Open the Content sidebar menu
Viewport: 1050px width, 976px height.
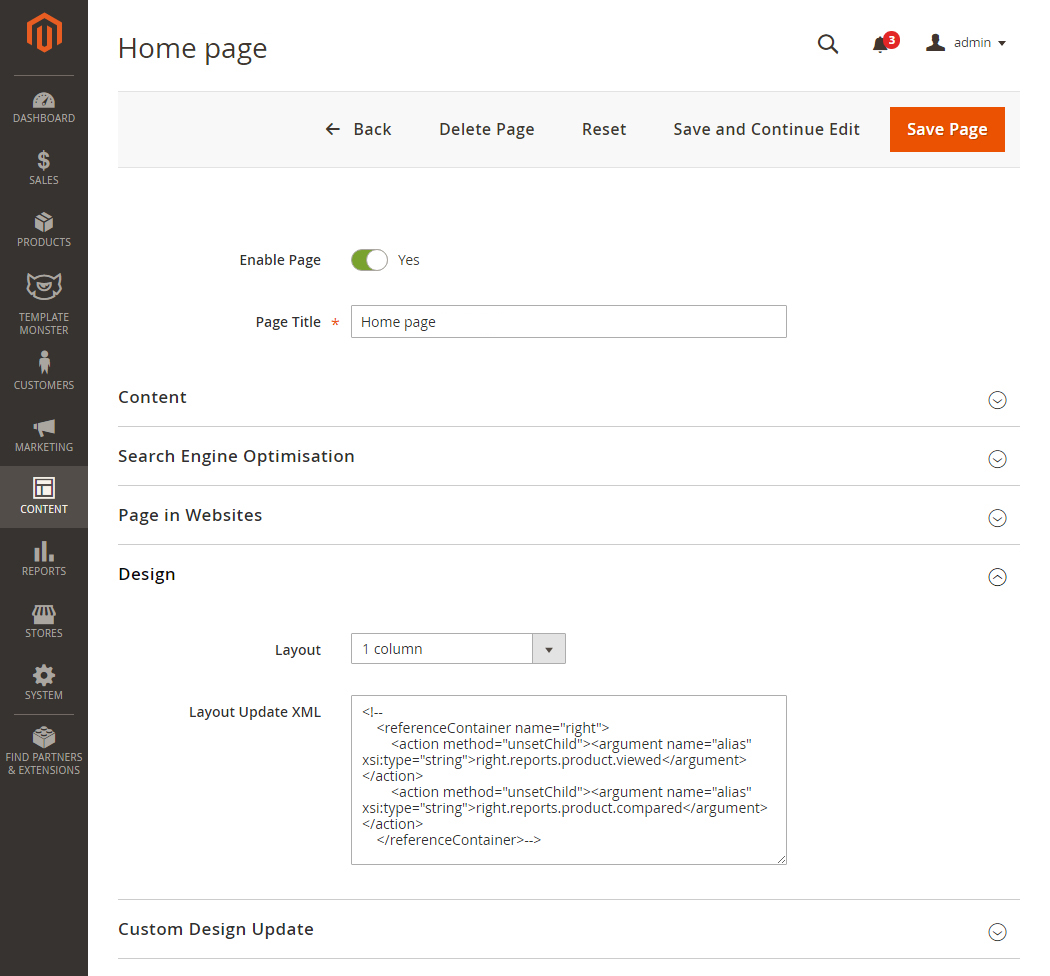pos(44,496)
